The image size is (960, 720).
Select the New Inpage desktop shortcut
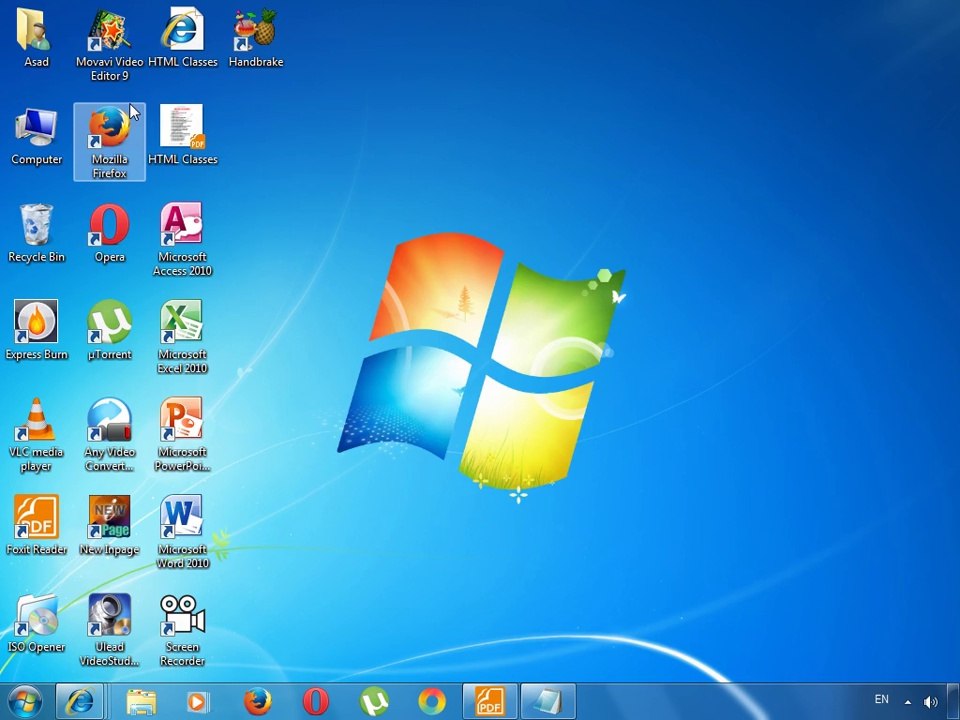tap(110, 525)
